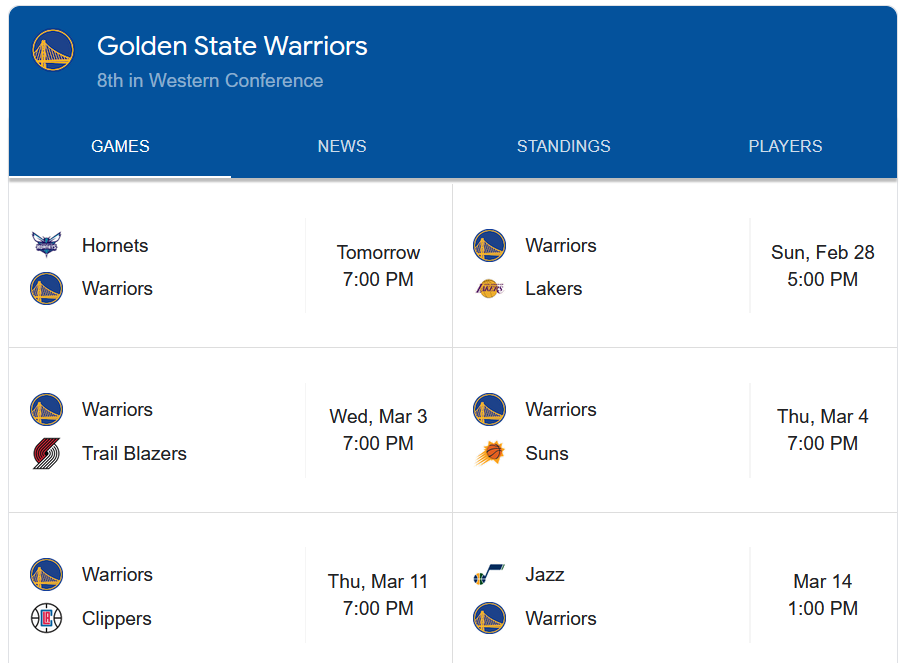Click the Clippers team logo
Viewport: 900px width, 663px height.
[x=46, y=618]
